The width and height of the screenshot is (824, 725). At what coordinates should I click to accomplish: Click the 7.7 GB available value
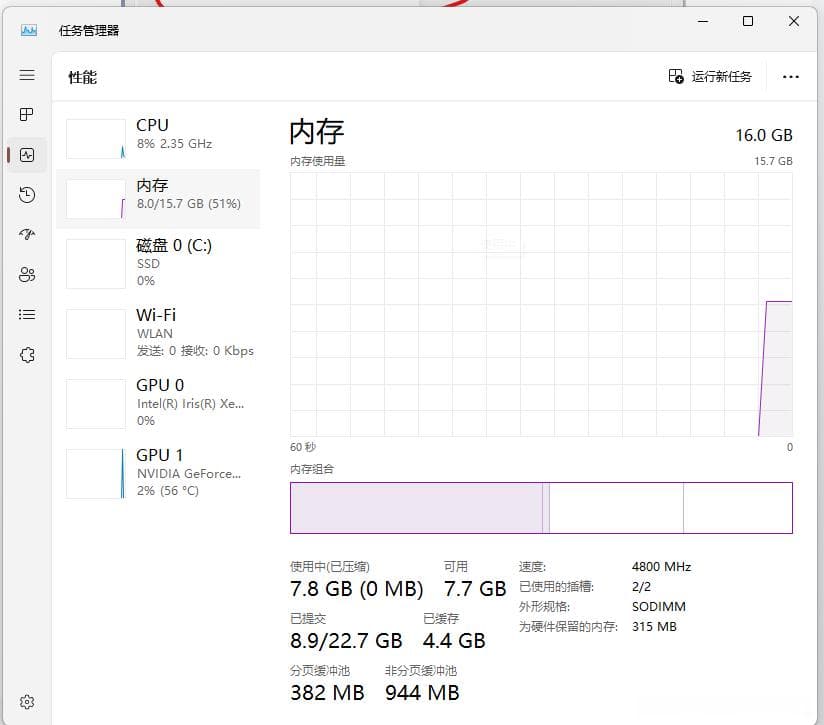click(x=475, y=589)
